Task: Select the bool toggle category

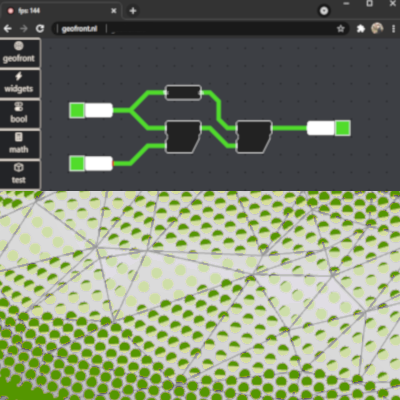Action: click(x=20, y=114)
